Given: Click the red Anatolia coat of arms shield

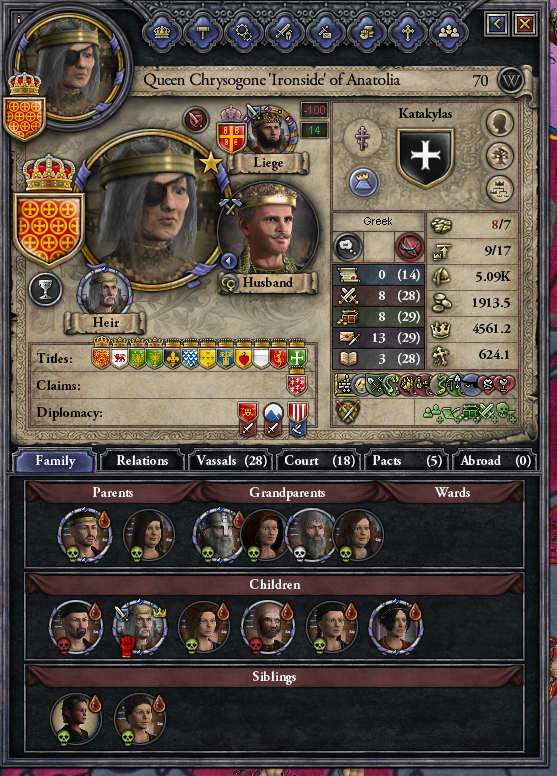Looking at the screenshot, I should 49,228.
